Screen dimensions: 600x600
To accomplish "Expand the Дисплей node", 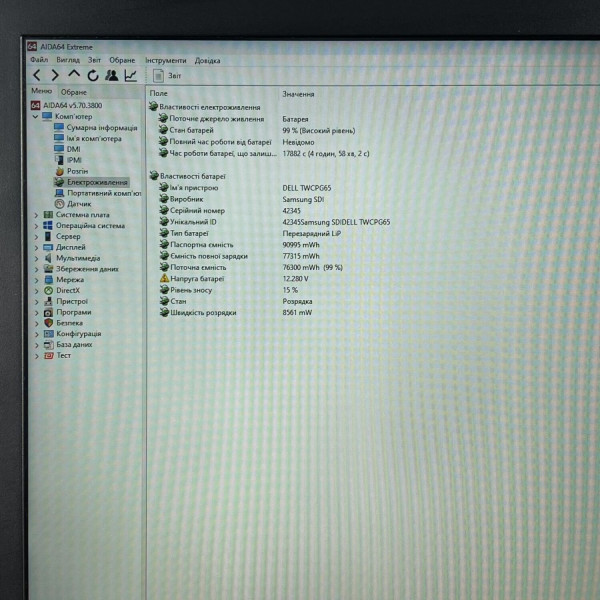I will 36,248.
